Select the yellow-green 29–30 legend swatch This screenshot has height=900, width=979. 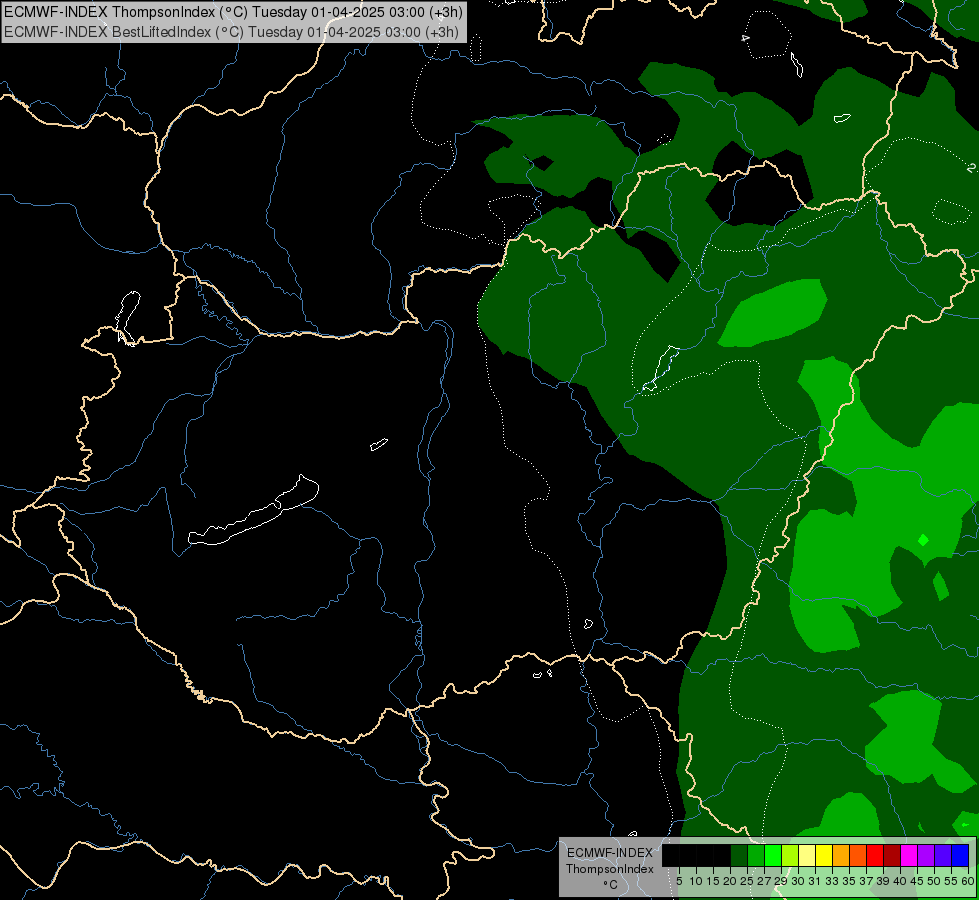pos(790,855)
